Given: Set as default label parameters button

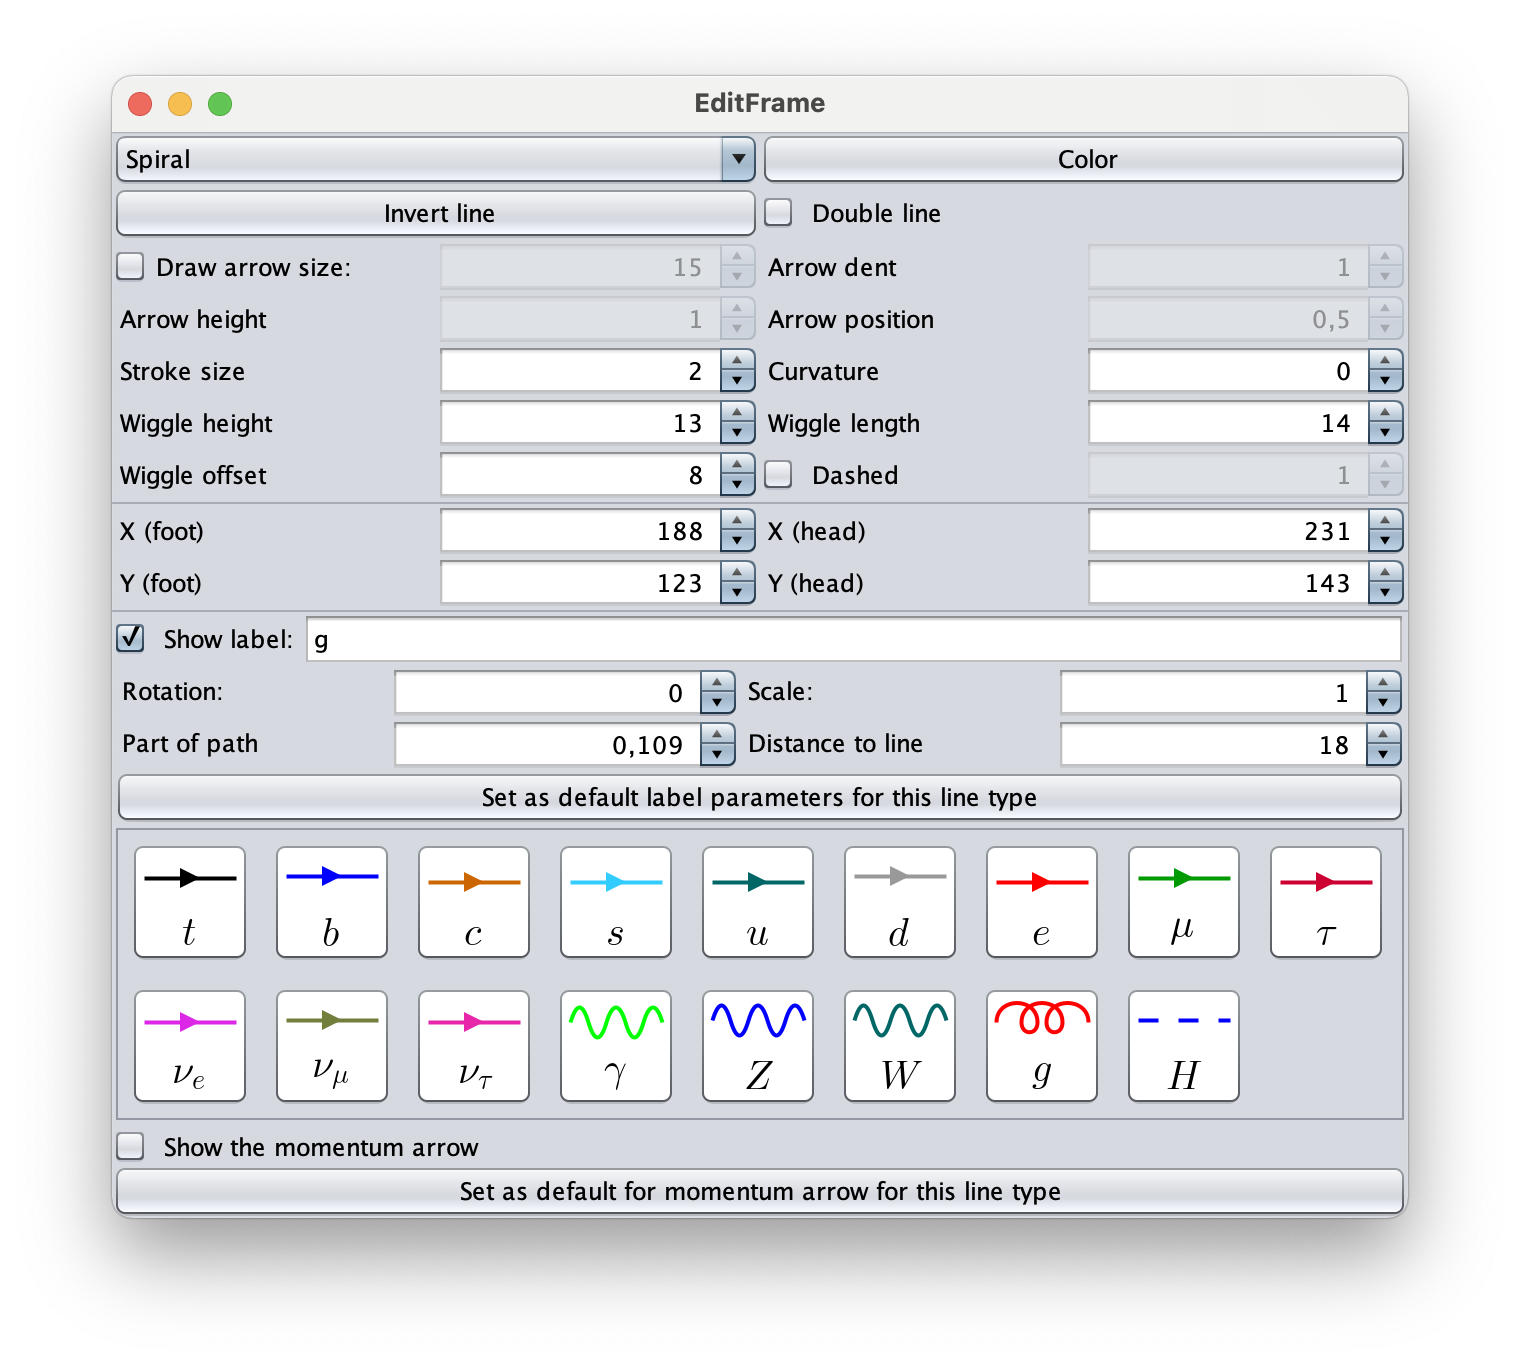Looking at the screenshot, I should point(759,797).
